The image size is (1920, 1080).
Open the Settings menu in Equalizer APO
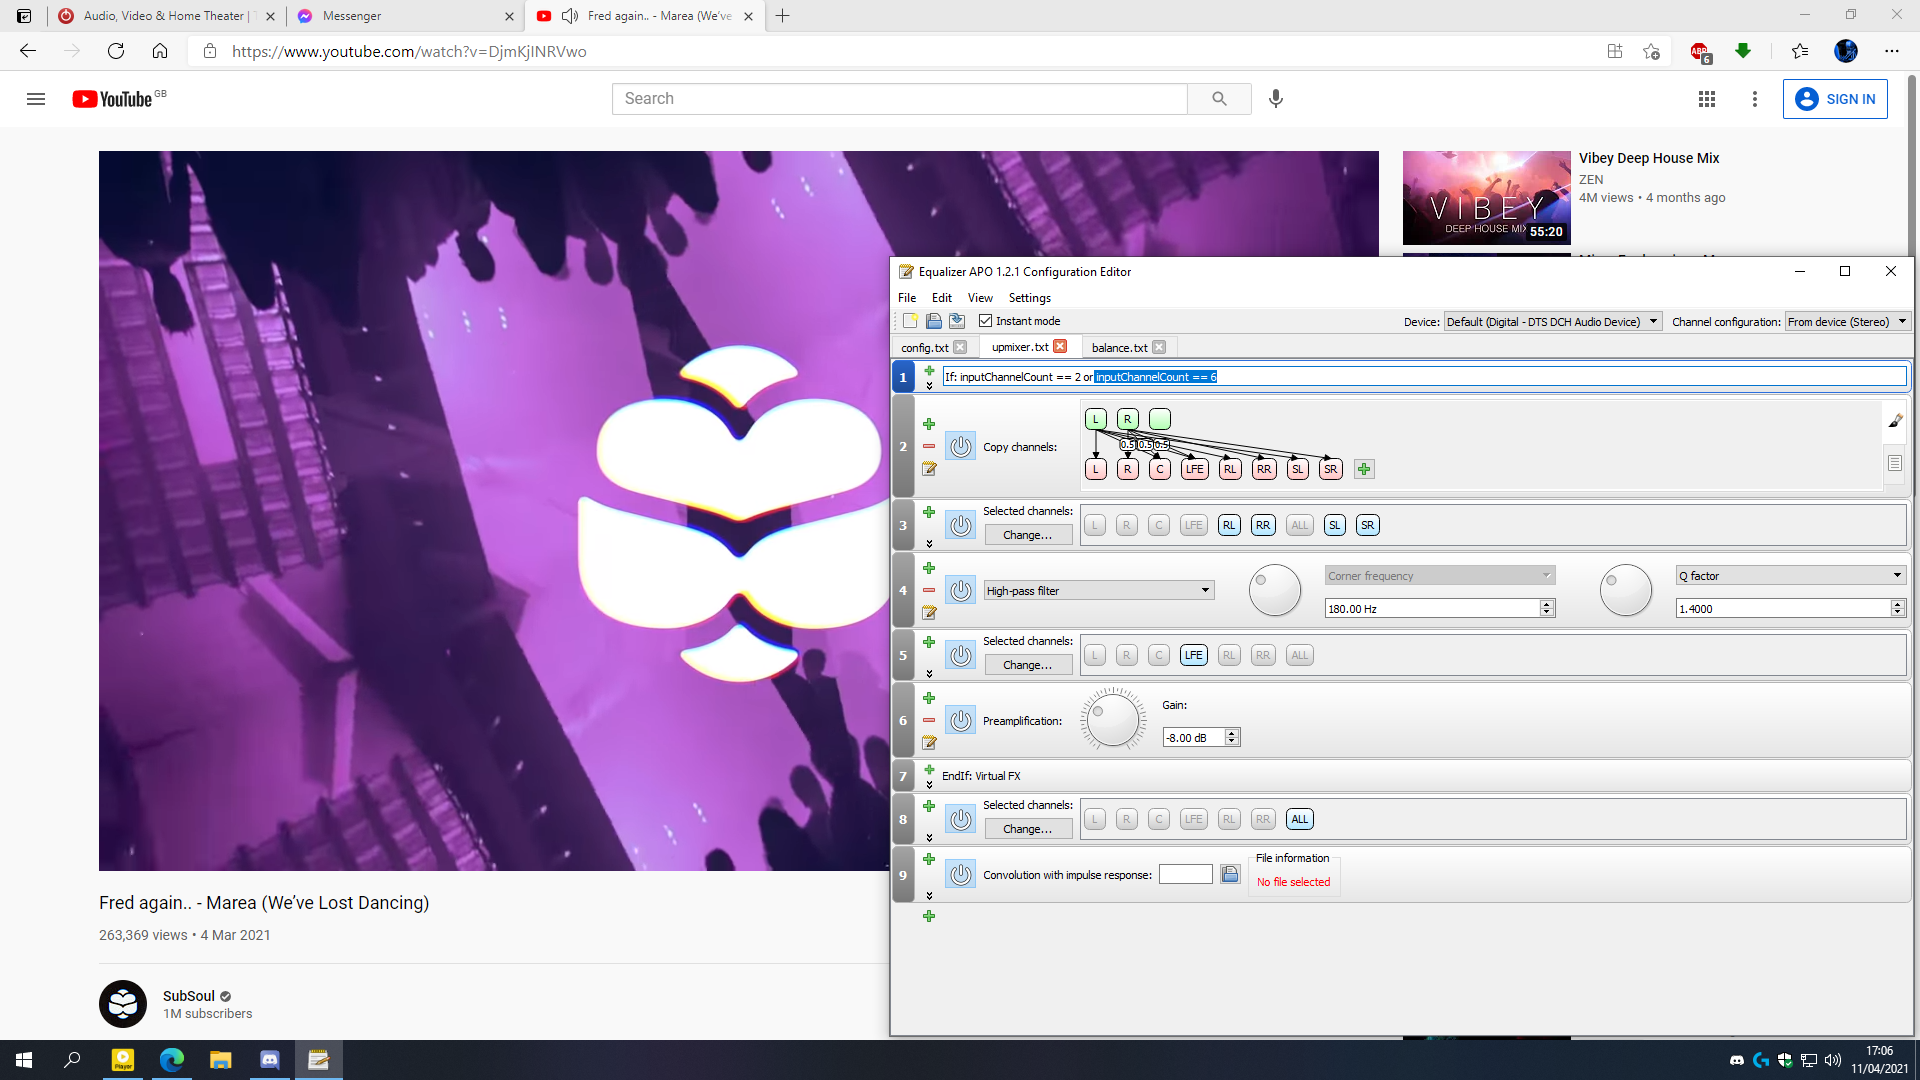pos(1029,298)
